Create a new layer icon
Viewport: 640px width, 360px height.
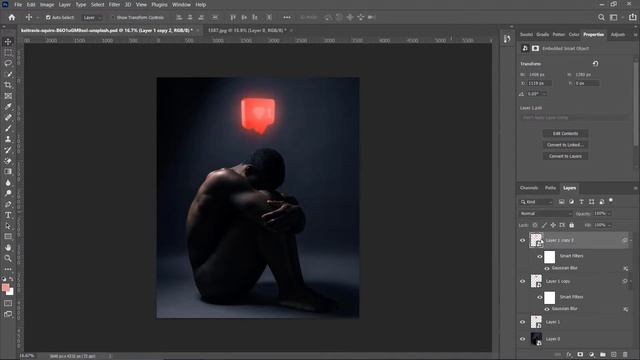point(613,355)
